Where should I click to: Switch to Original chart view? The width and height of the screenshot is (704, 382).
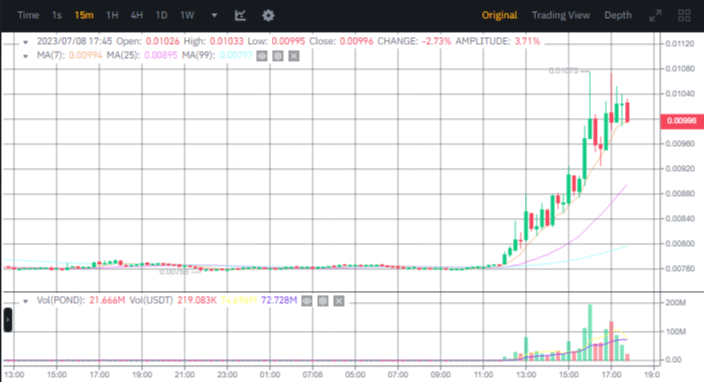coord(499,15)
